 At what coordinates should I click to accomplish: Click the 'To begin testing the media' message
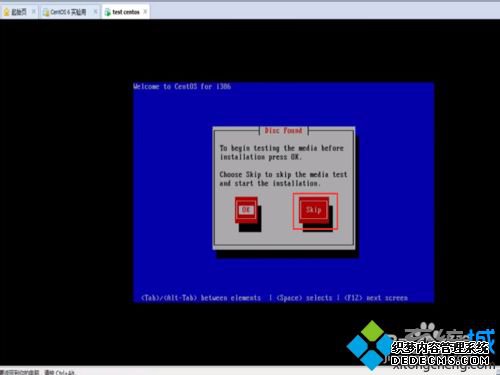tap(282, 152)
